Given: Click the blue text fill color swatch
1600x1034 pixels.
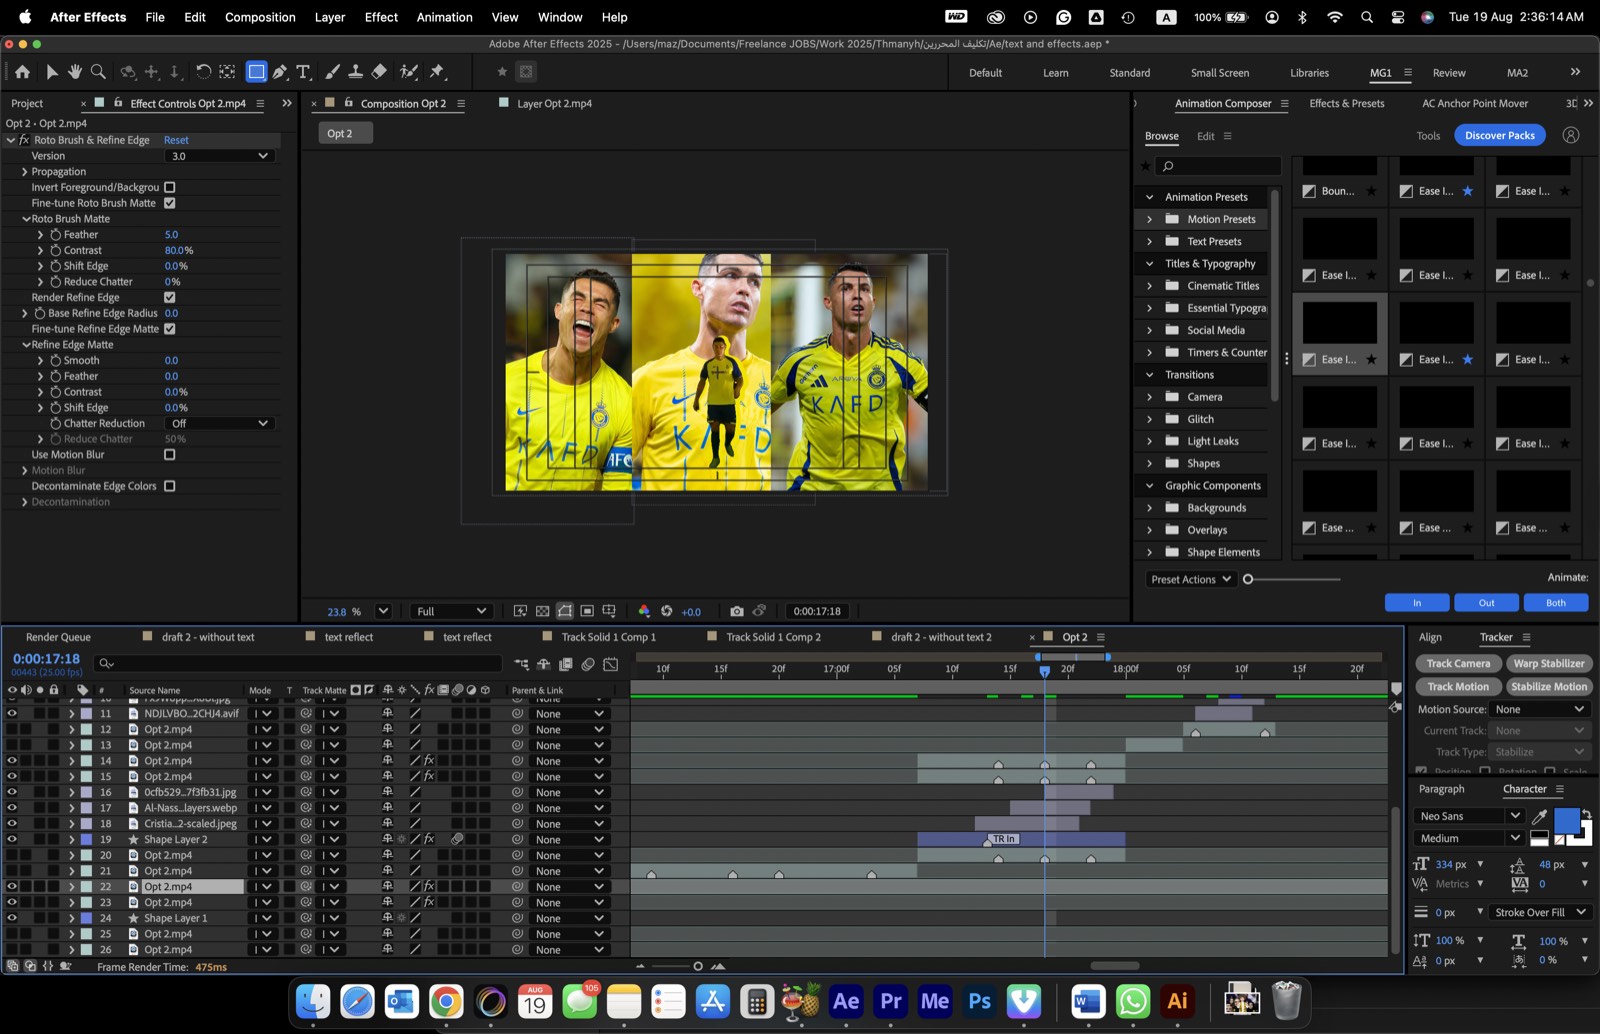Looking at the screenshot, I should pyautogui.click(x=1566, y=820).
